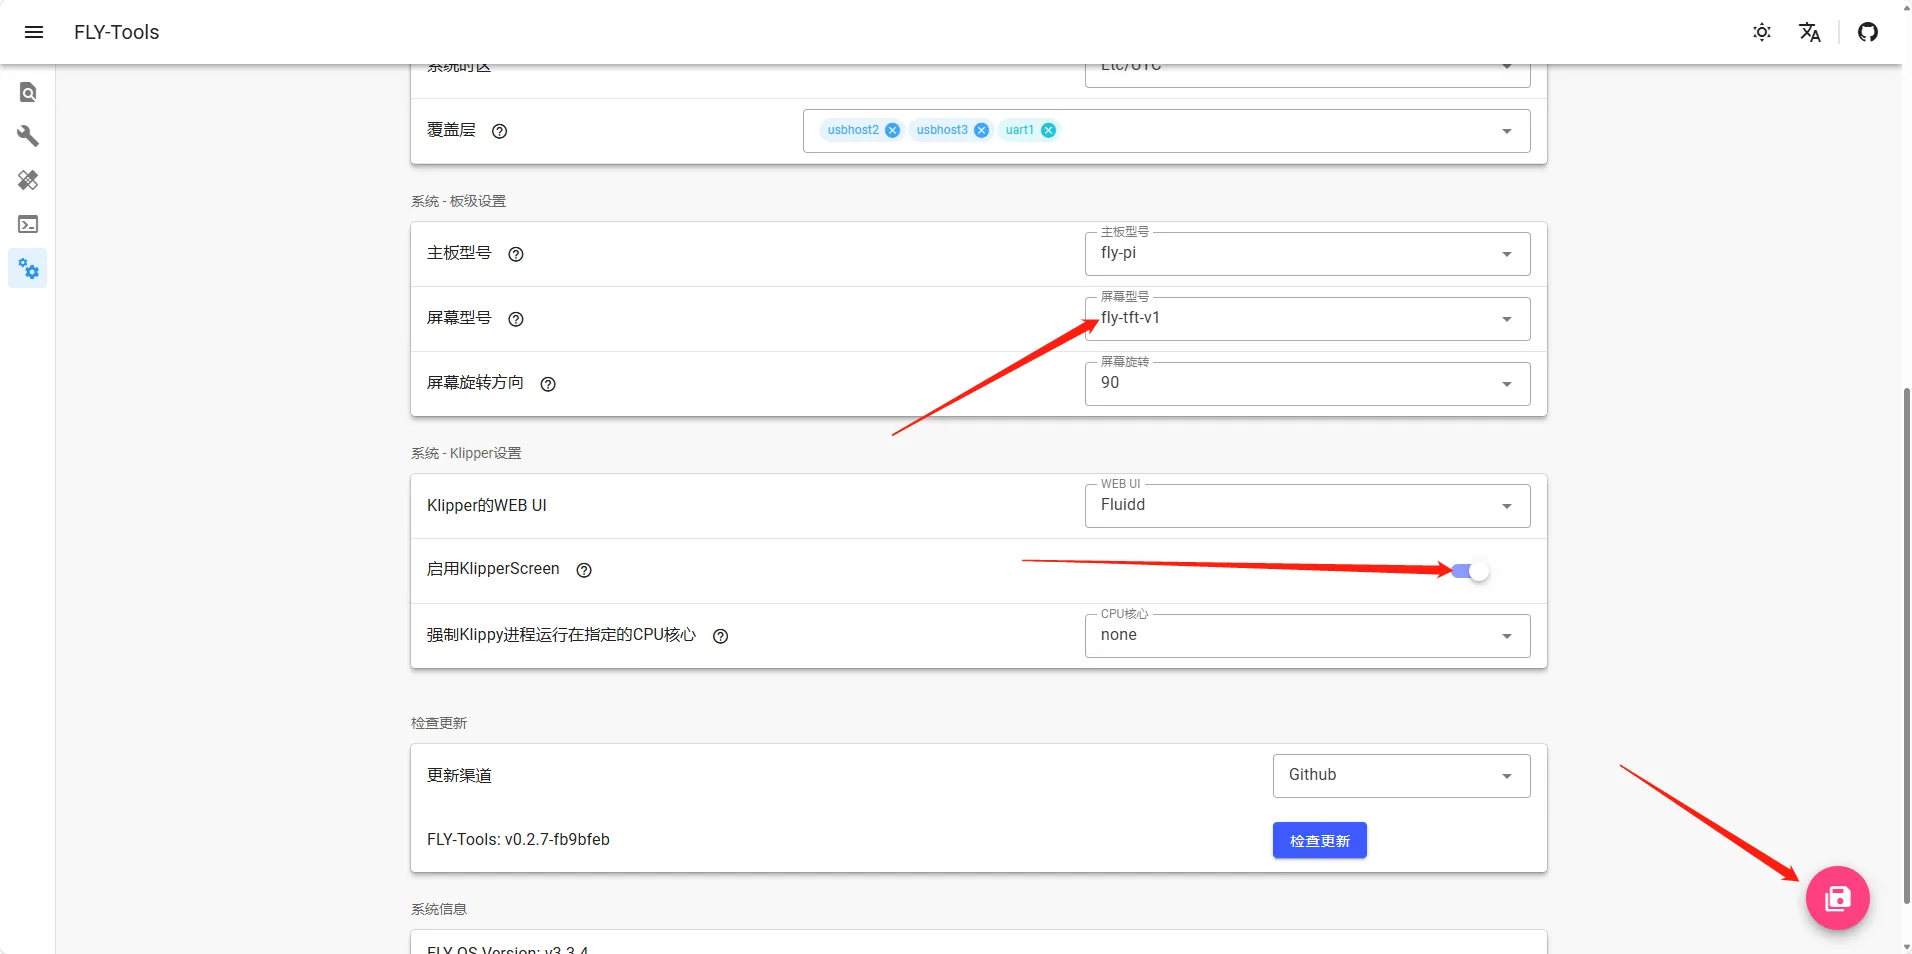This screenshot has width=1912, height=954.
Task: Click the file search sidebar icon
Action: point(28,92)
